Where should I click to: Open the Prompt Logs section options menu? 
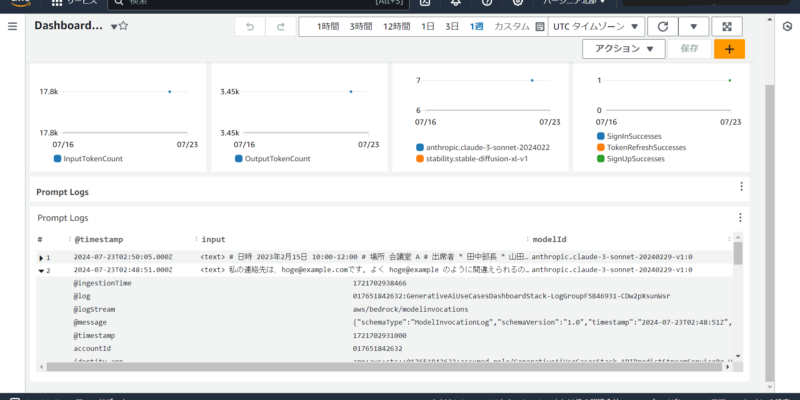tap(741, 186)
